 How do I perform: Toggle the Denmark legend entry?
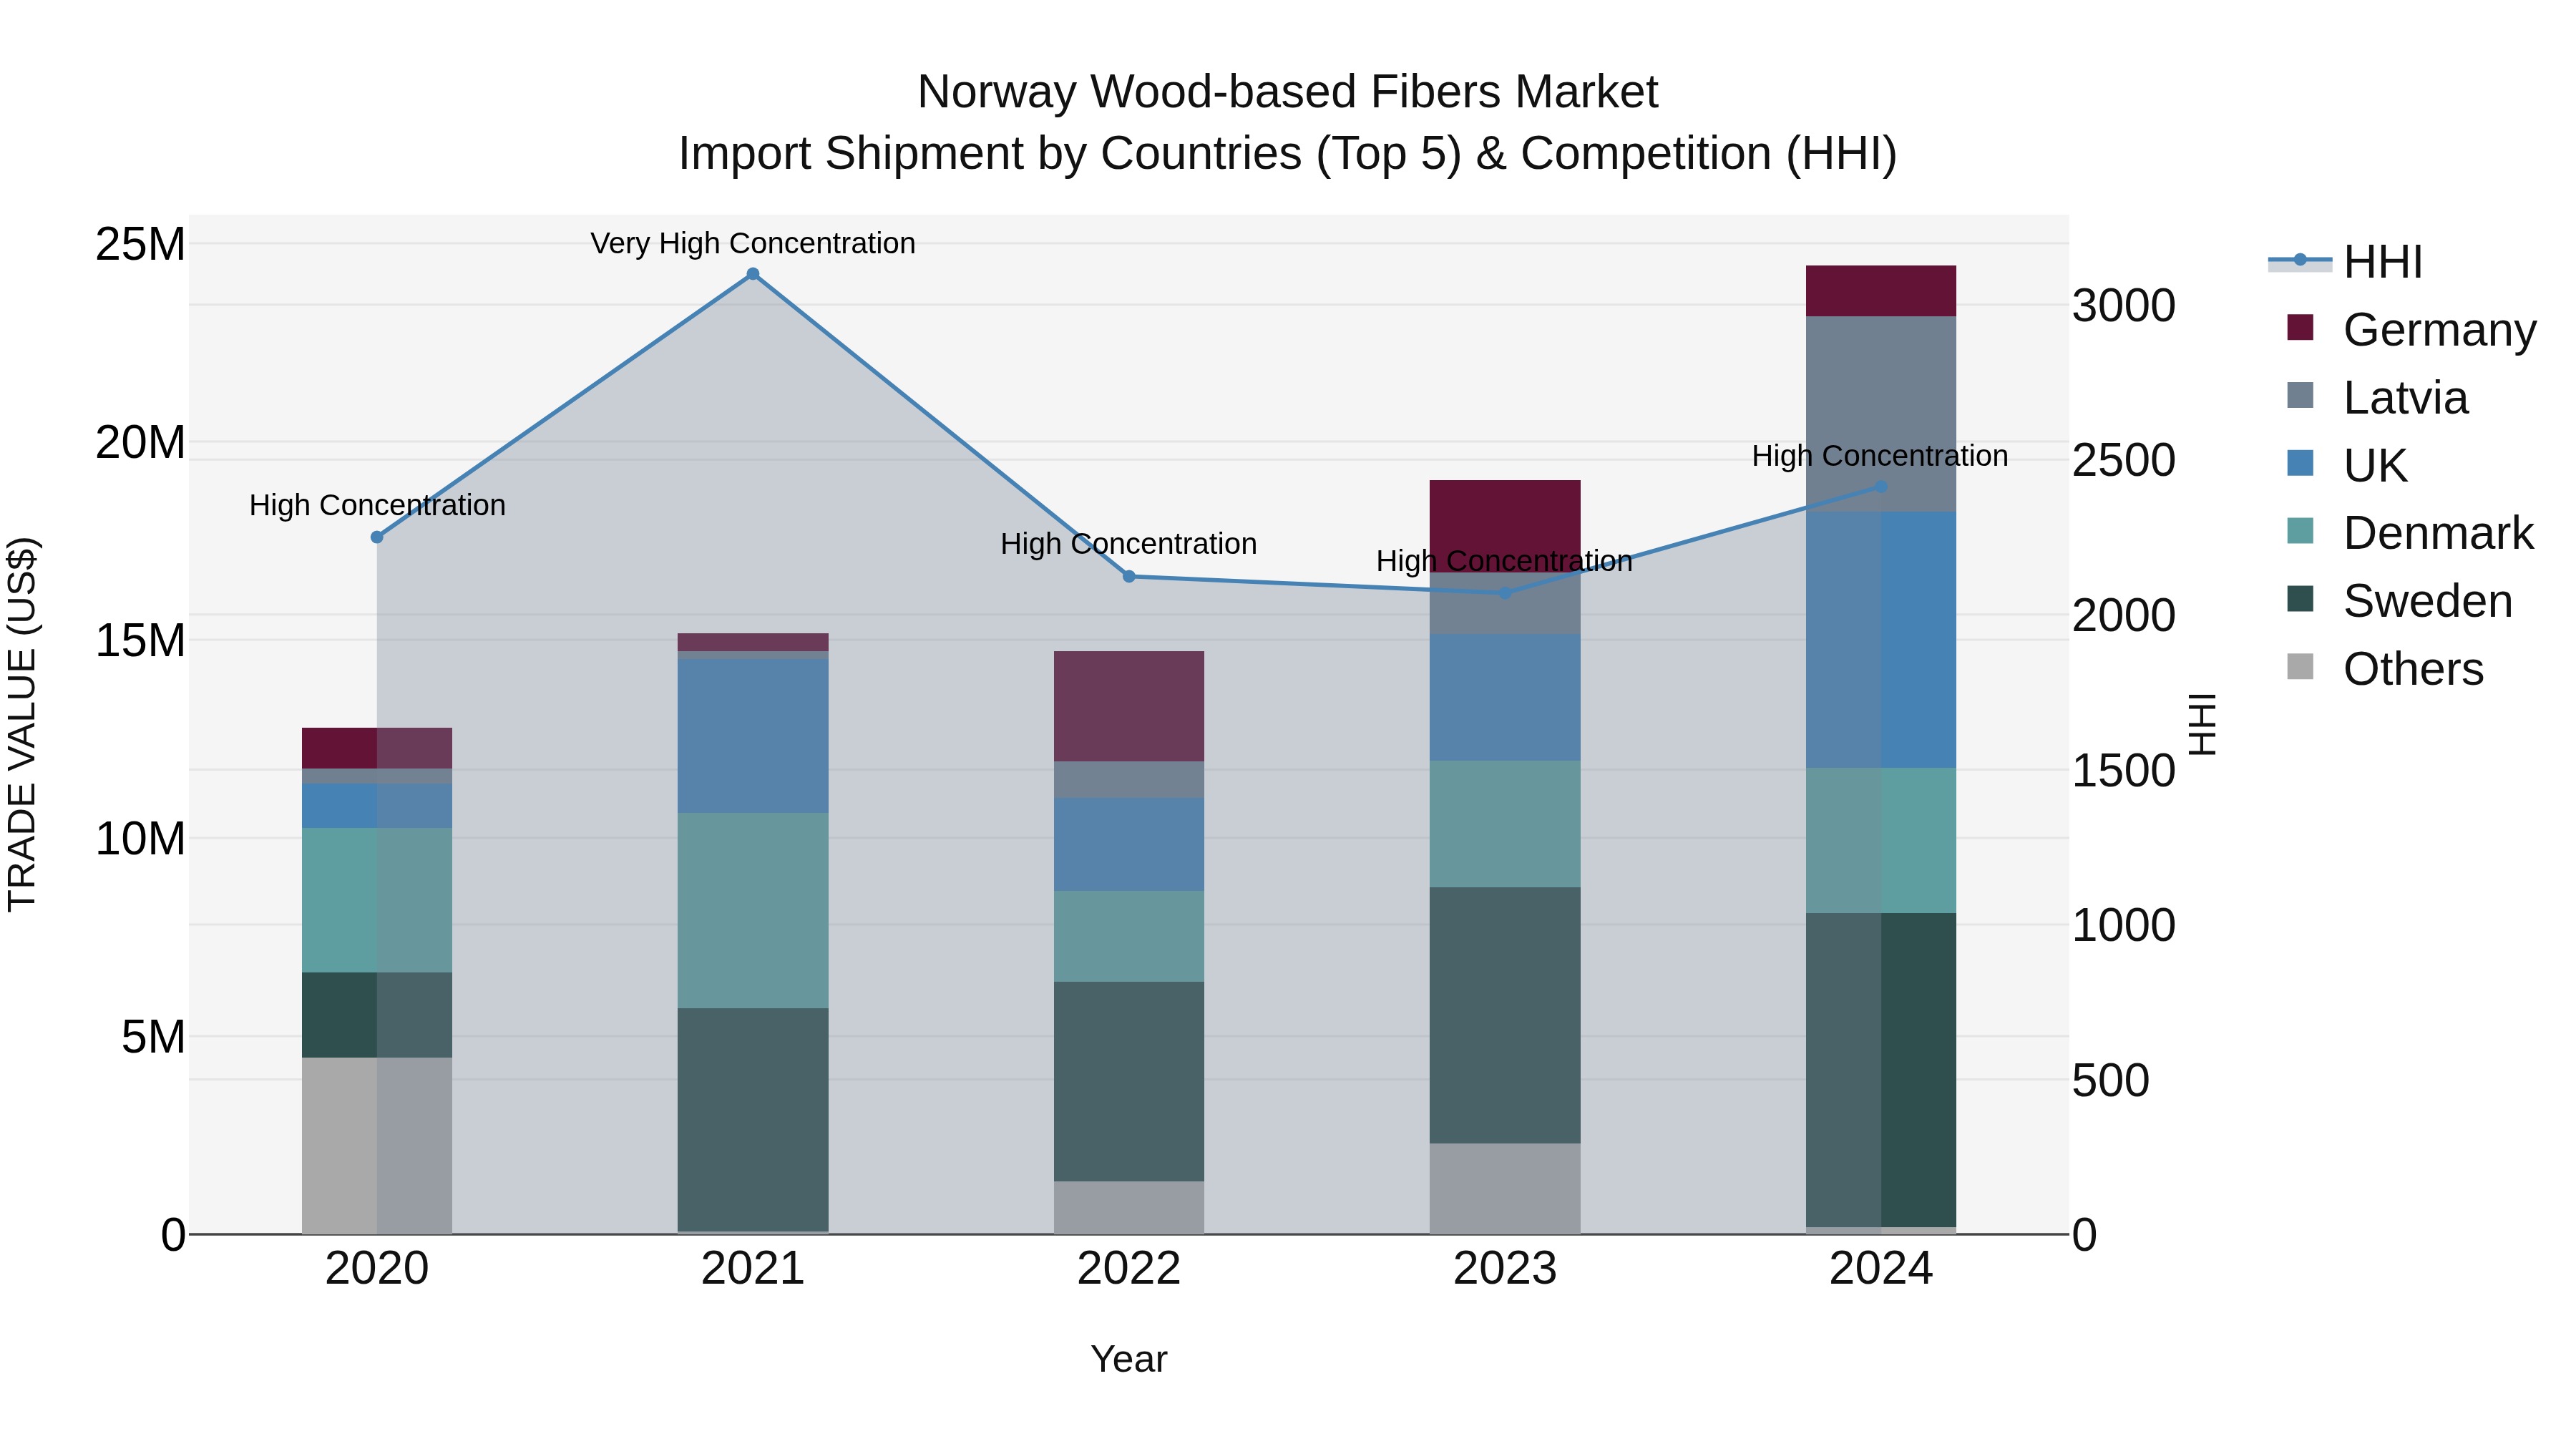[x=2410, y=533]
